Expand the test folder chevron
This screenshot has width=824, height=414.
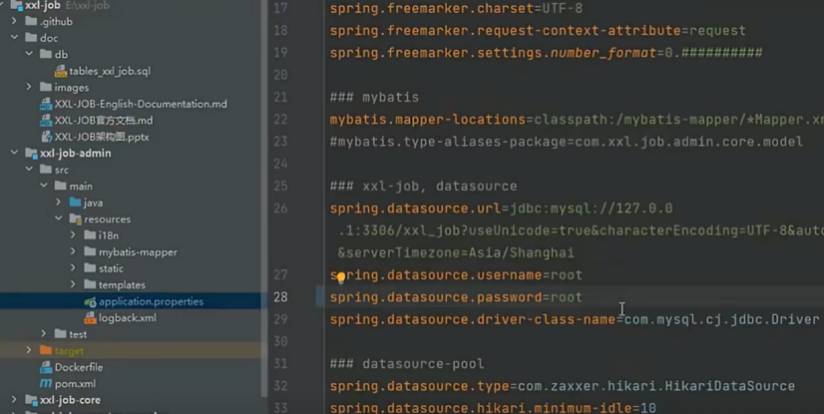(44, 334)
